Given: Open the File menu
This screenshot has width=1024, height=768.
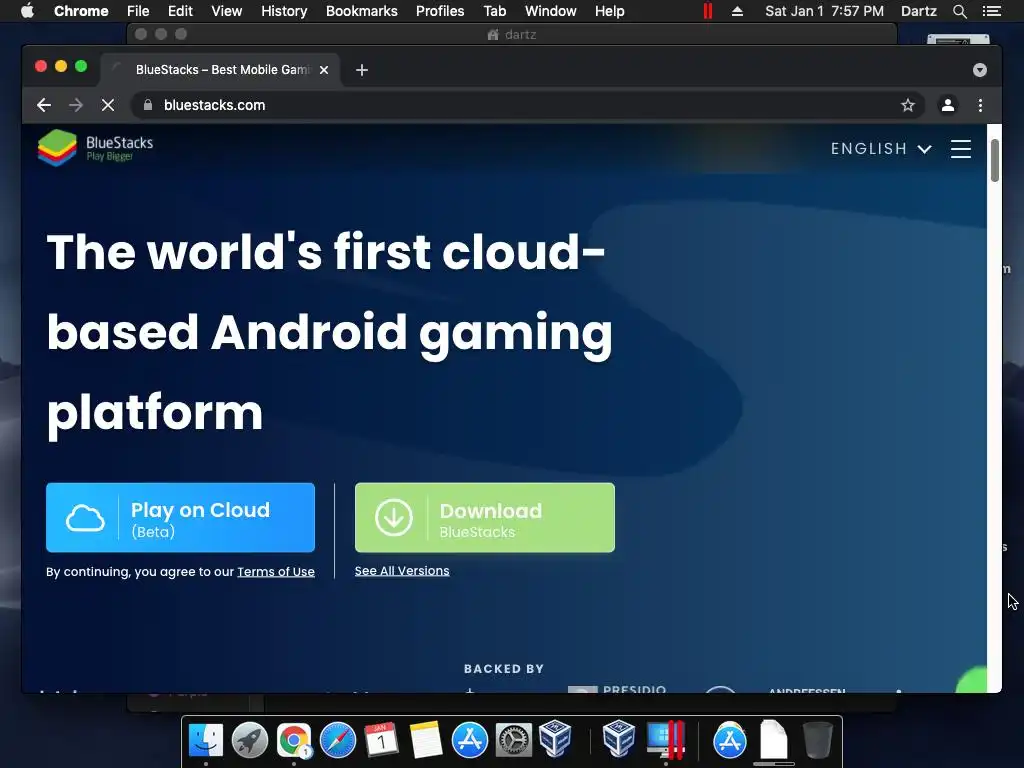Looking at the screenshot, I should [138, 11].
